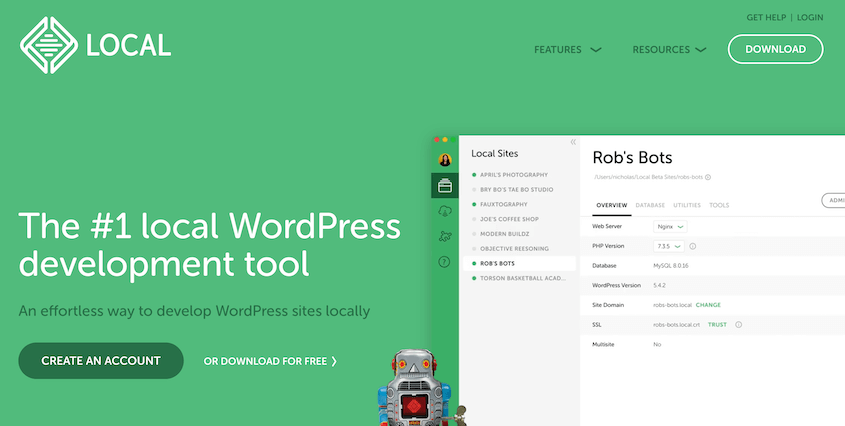Click the robs-bots.local domain text
The width and height of the screenshot is (845, 426).
(x=673, y=305)
